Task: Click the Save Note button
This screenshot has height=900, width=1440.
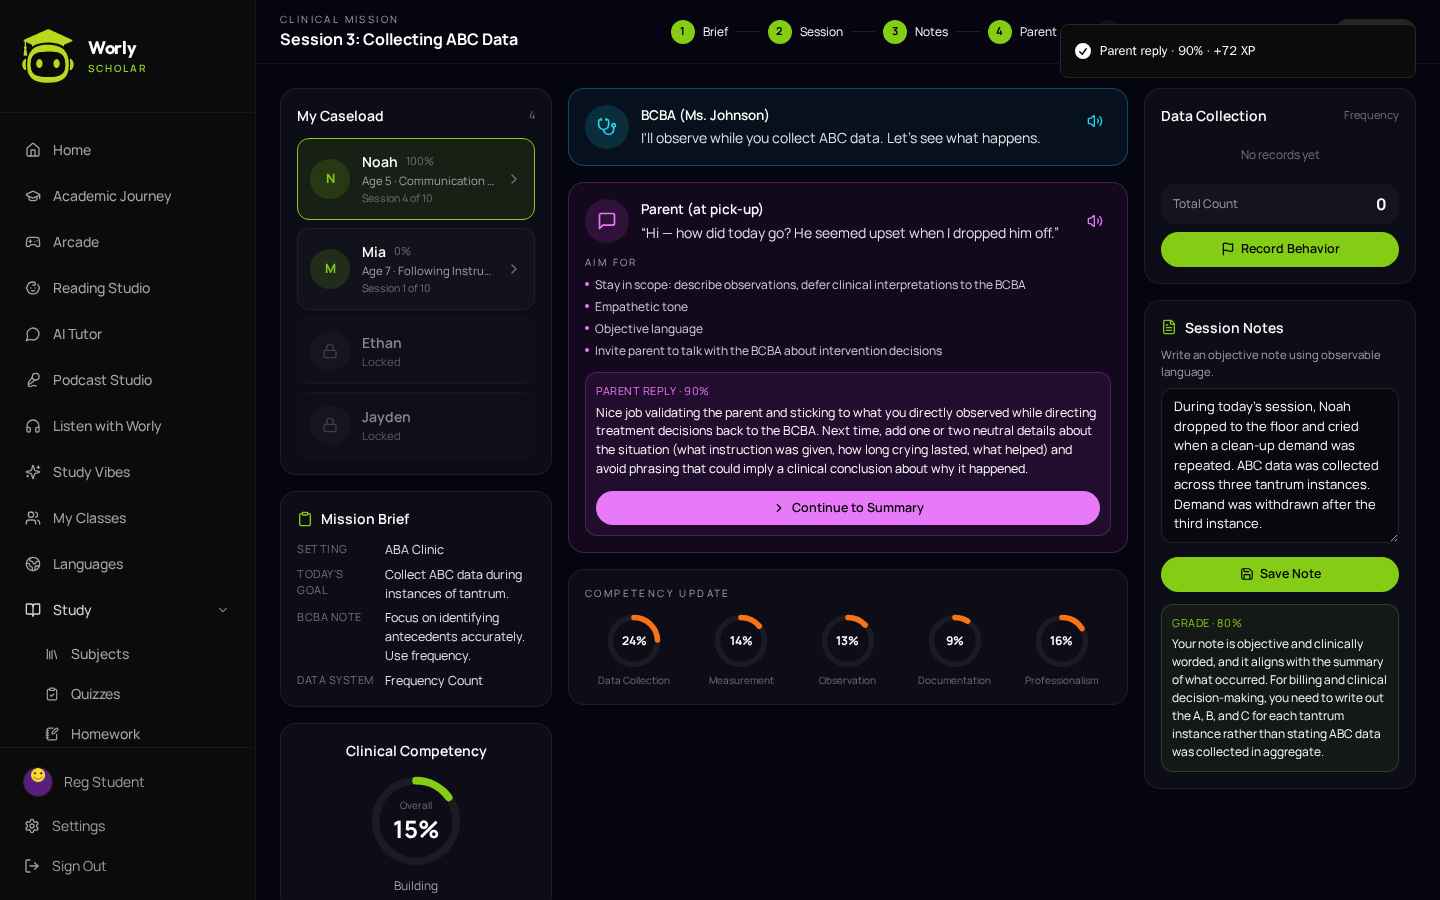Action: point(1280,574)
